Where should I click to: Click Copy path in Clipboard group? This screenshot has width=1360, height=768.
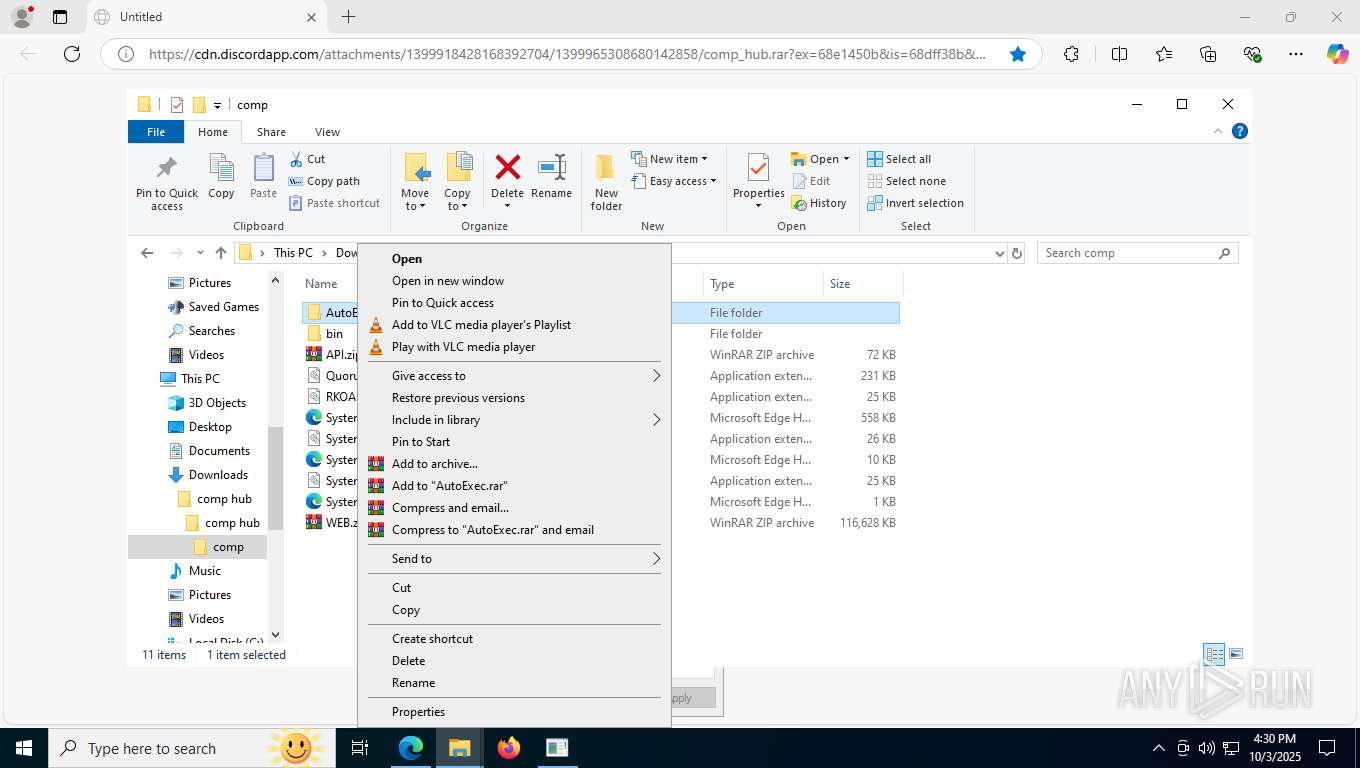(x=324, y=181)
